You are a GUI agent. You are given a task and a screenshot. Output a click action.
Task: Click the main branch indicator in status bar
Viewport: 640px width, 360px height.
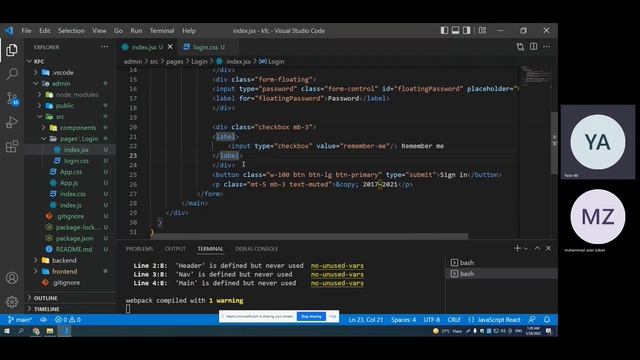20,320
